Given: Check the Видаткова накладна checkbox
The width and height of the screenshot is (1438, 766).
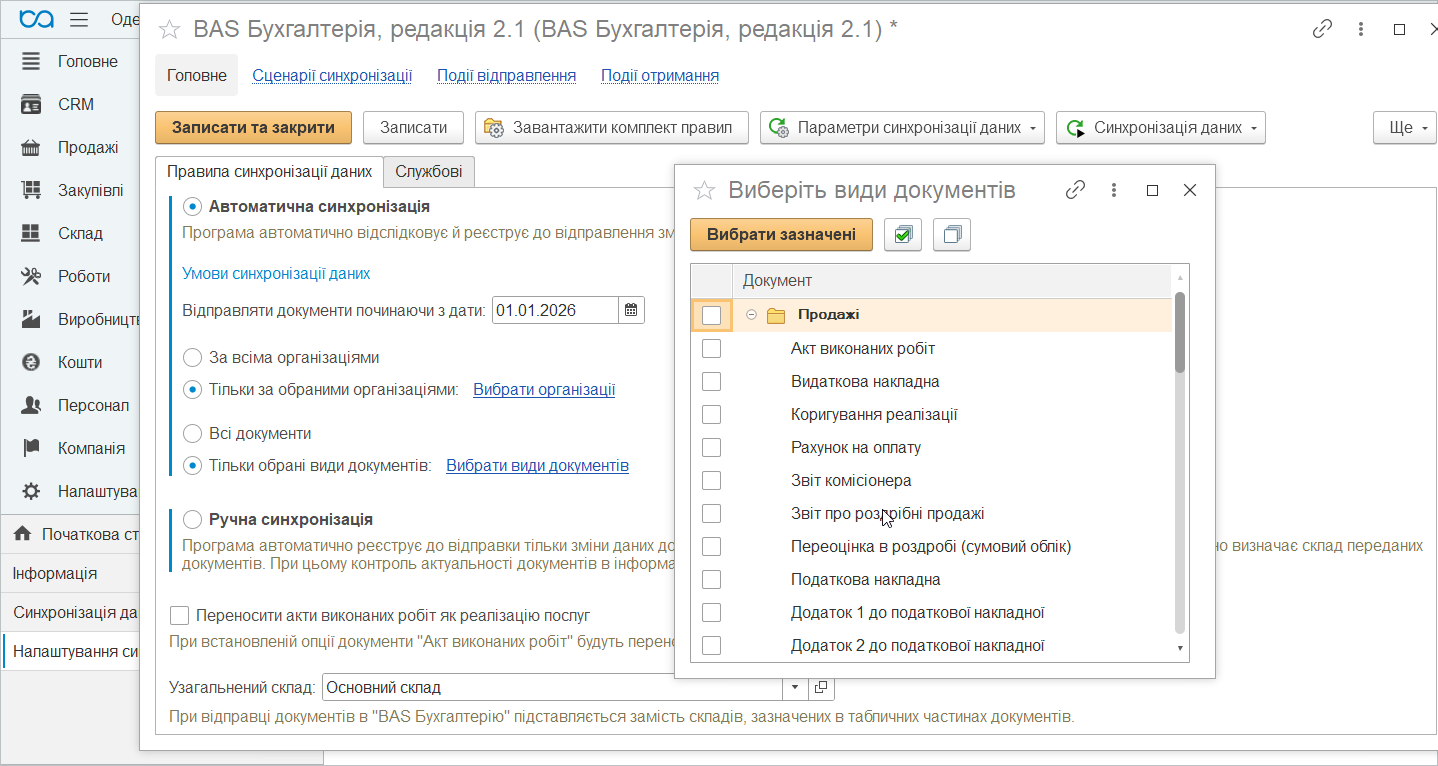Looking at the screenshot, I should pyautogui.click(x=711, y=382).
